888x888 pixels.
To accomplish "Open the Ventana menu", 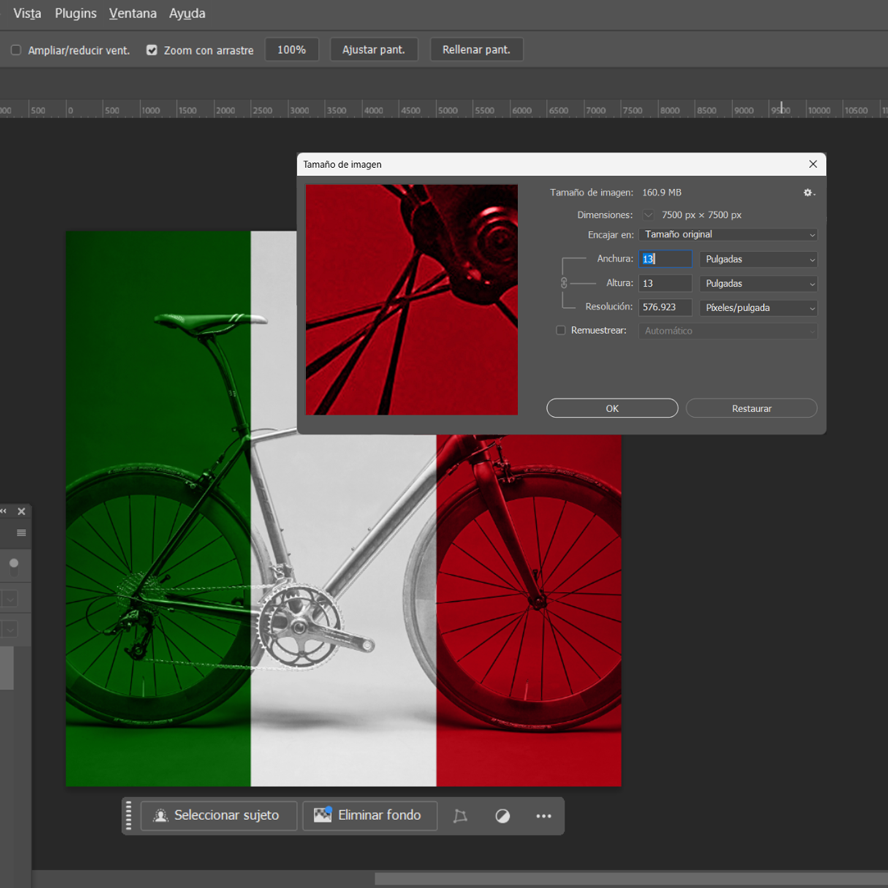I will click(132, 13).
